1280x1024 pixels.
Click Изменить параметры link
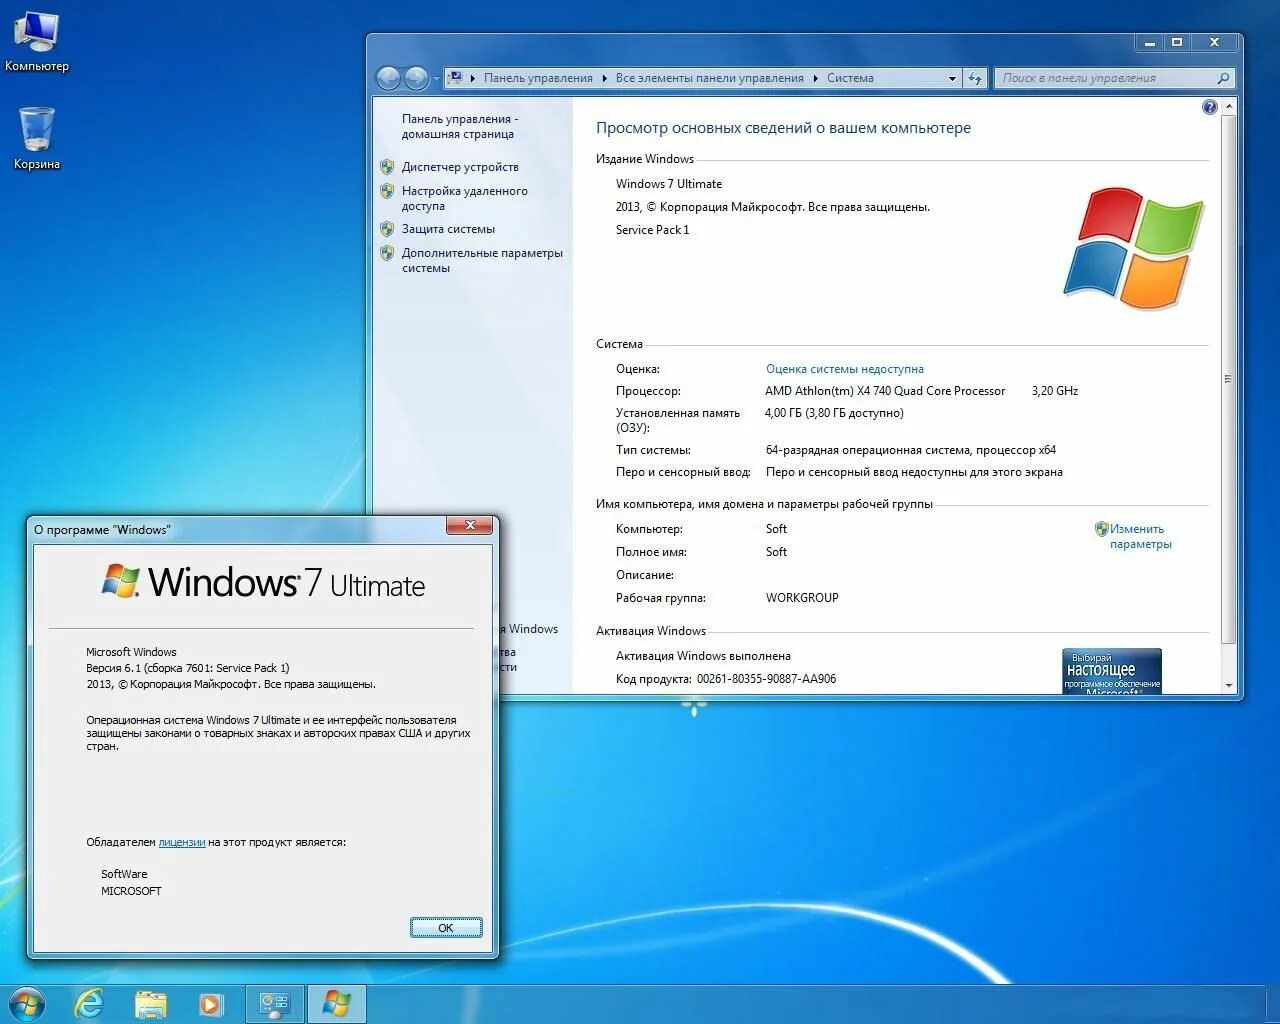tap(1140, 536)
